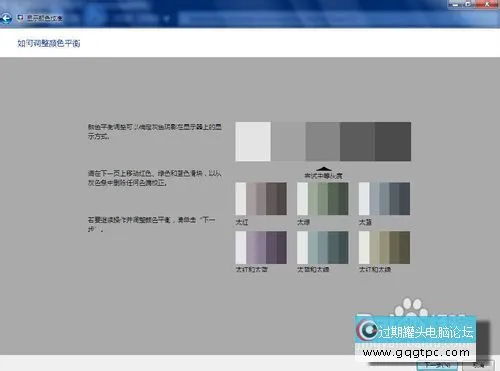The width and height of the screenshot is (500, 371).
Task: Click the 大红和大绿 label text
Action: pos(375,269)
